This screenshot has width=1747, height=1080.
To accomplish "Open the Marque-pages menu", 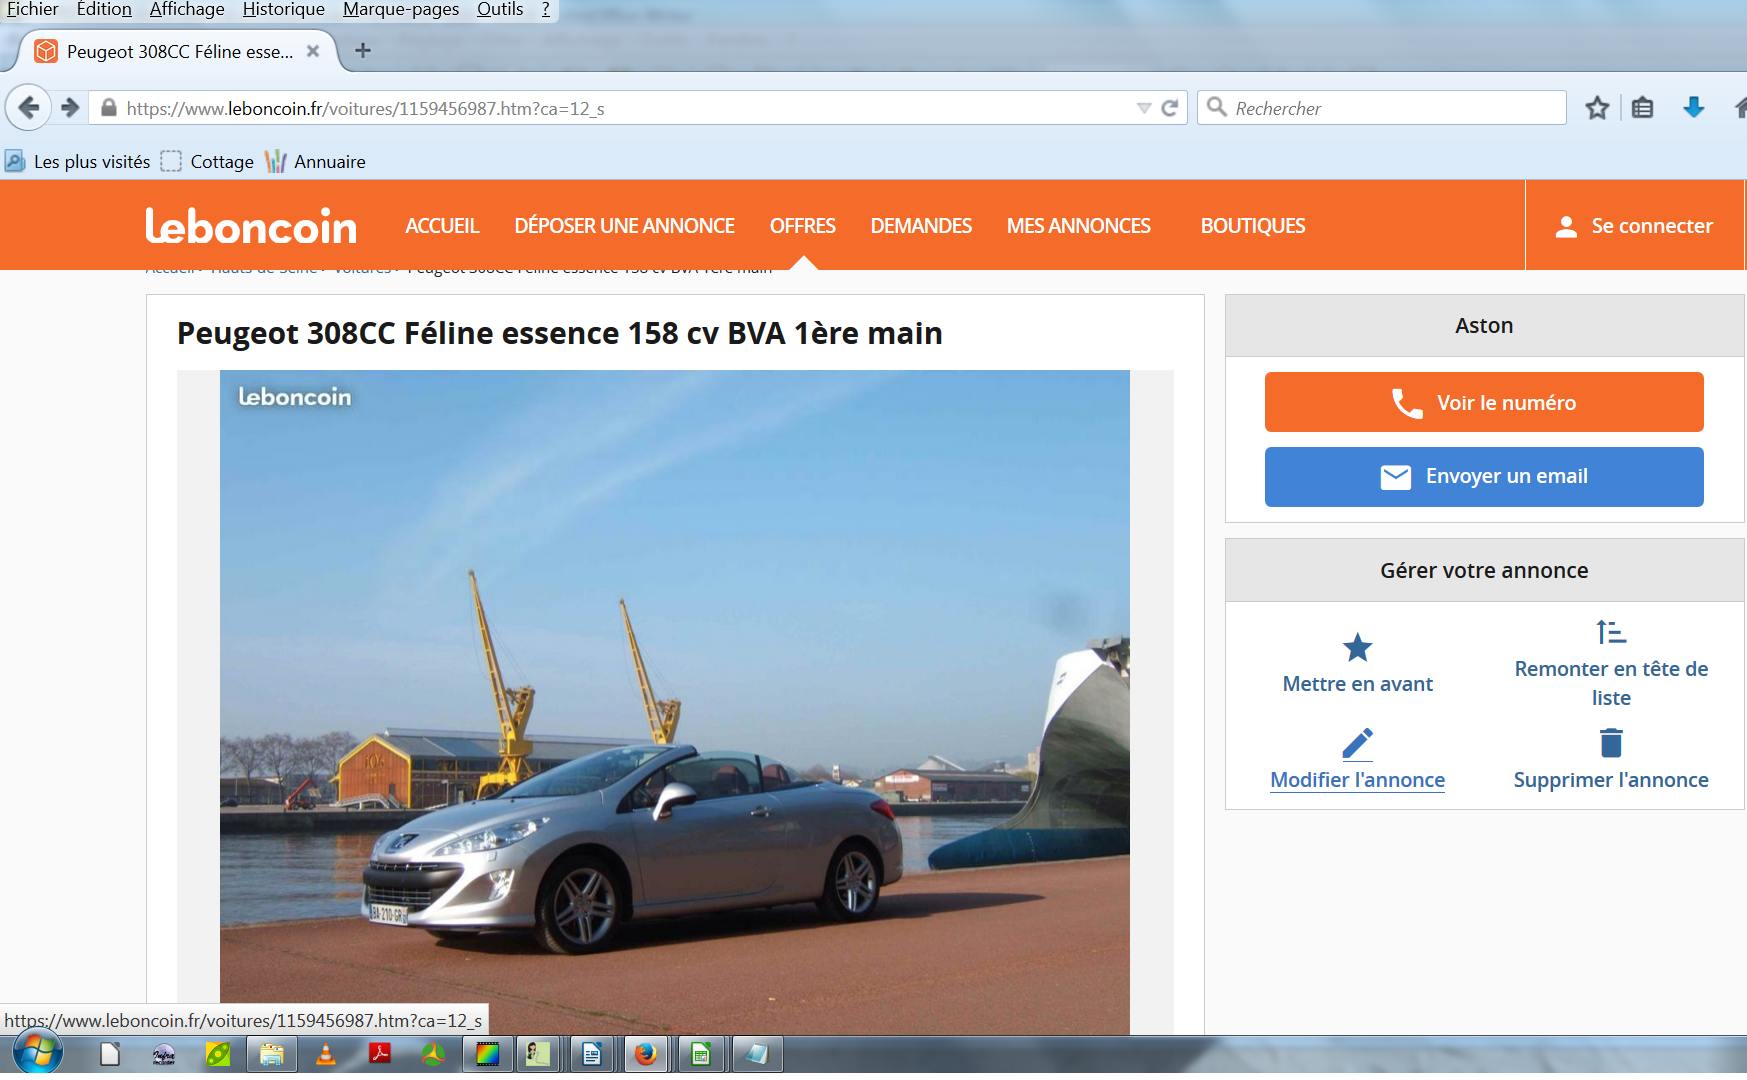I will tap(401, 10).
